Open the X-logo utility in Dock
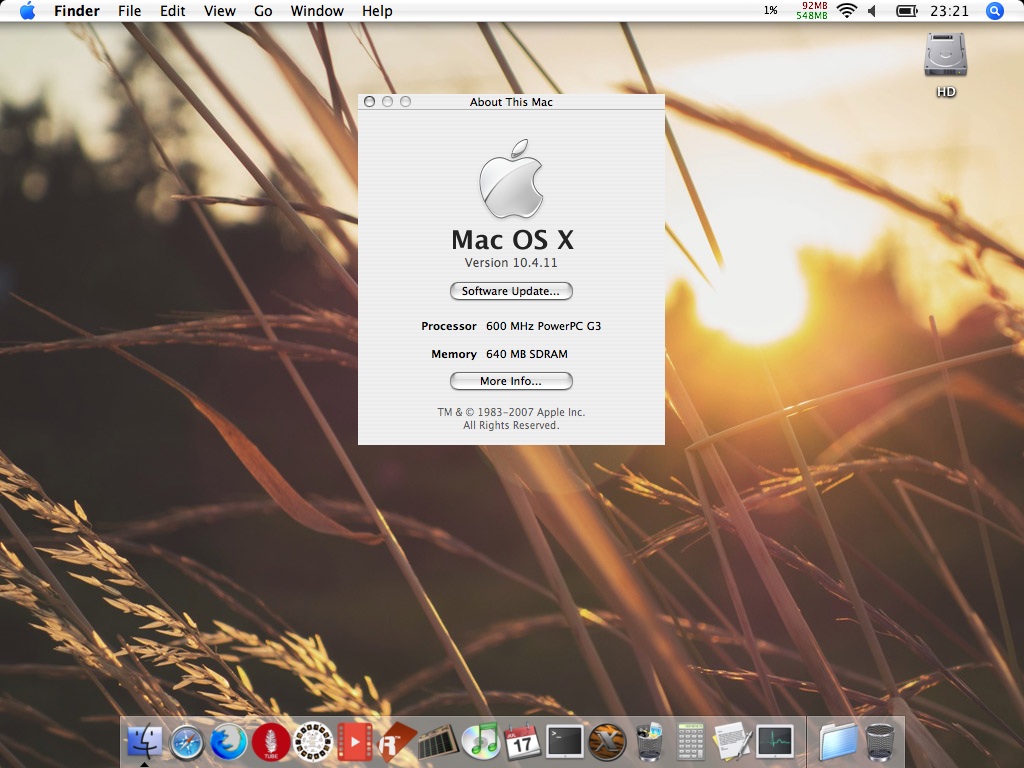This screenshot has width=1024, height=768. click(607, 743)
